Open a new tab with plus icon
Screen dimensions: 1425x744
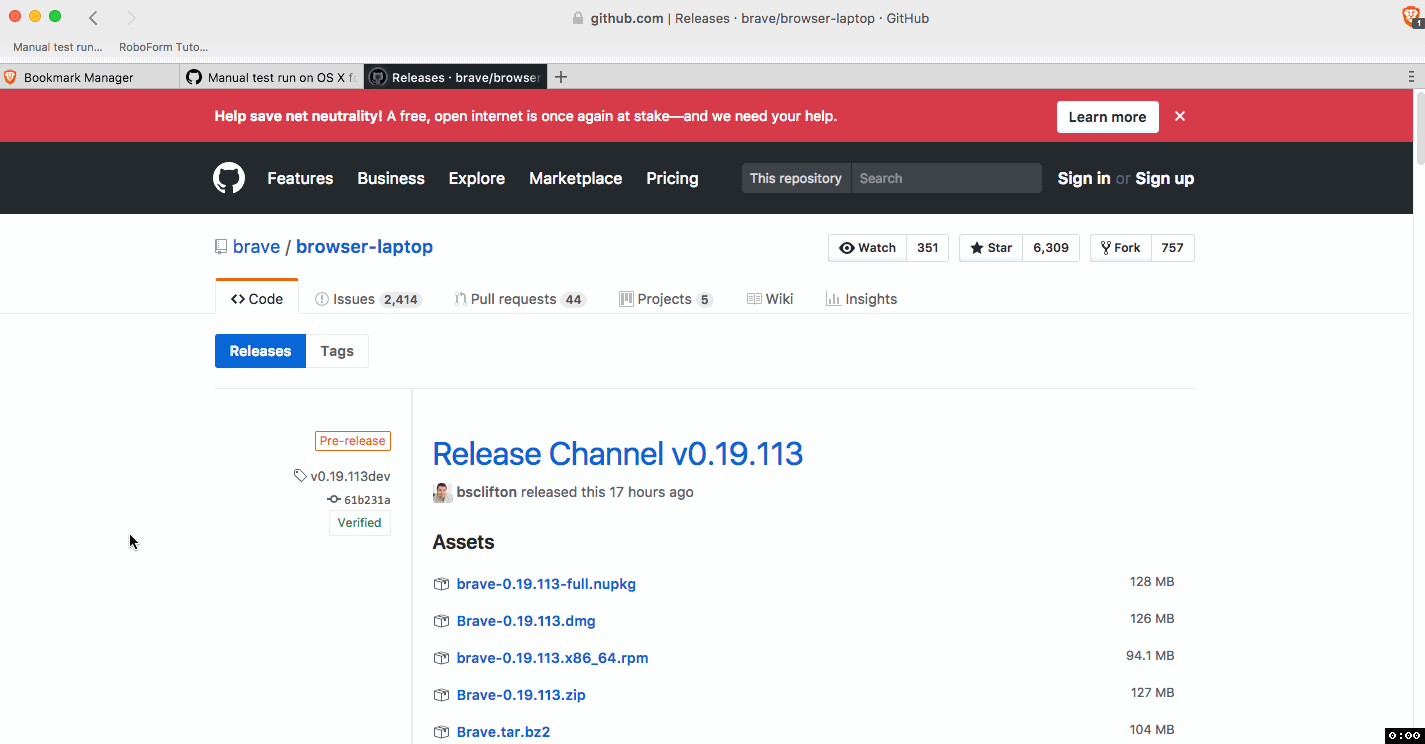click(x=561, y=77)
